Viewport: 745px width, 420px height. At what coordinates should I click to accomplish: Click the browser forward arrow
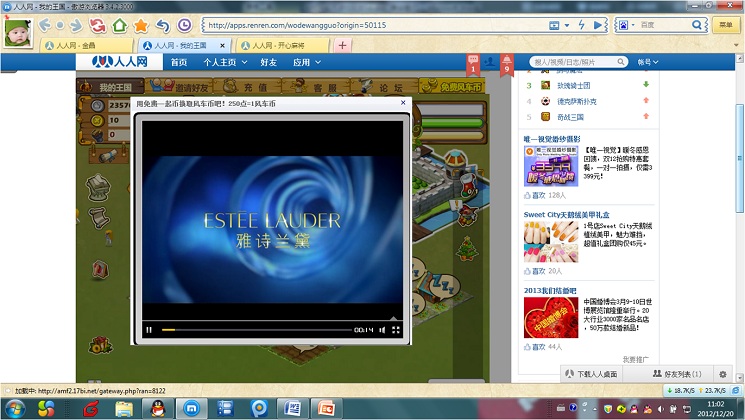76,25
